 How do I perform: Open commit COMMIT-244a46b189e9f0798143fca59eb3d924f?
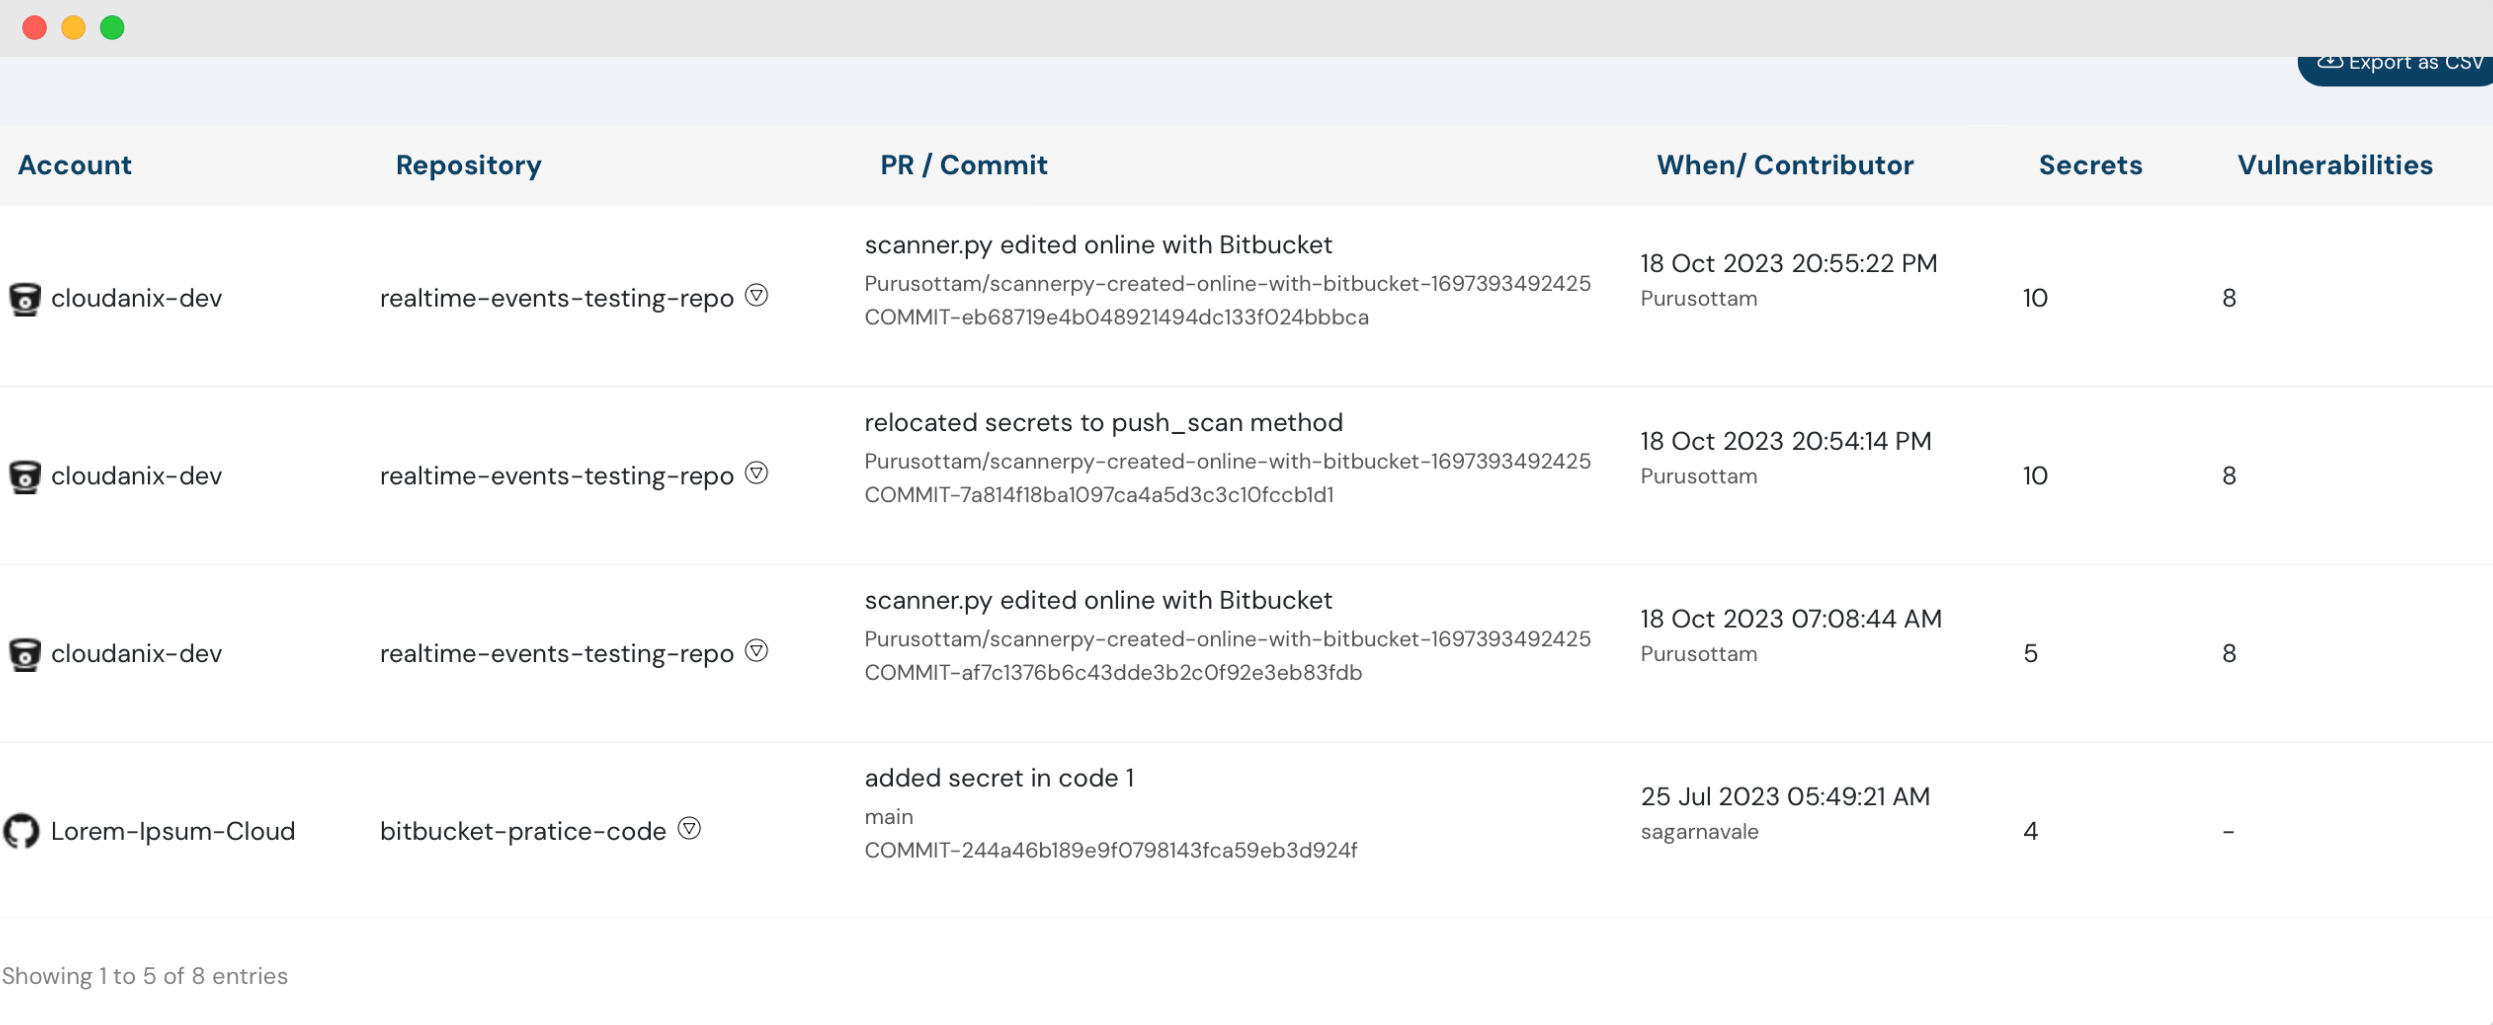(1110, 850)
